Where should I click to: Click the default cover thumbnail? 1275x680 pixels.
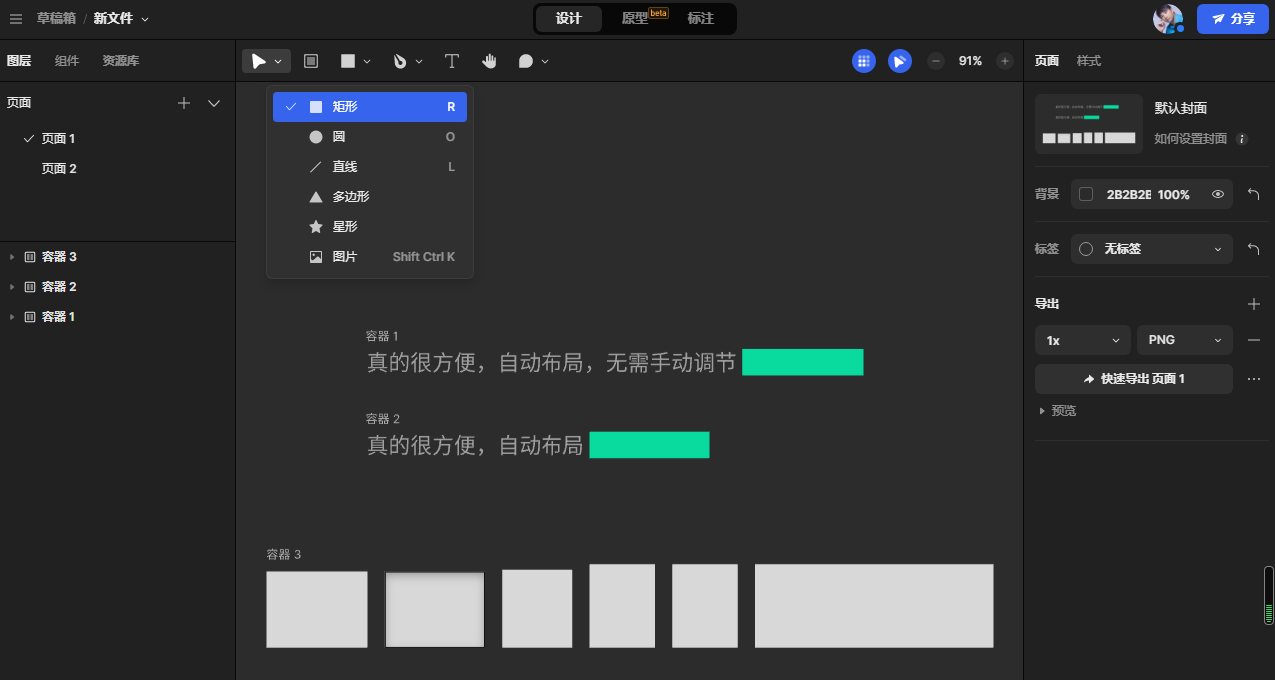[x=1089, y=124]
